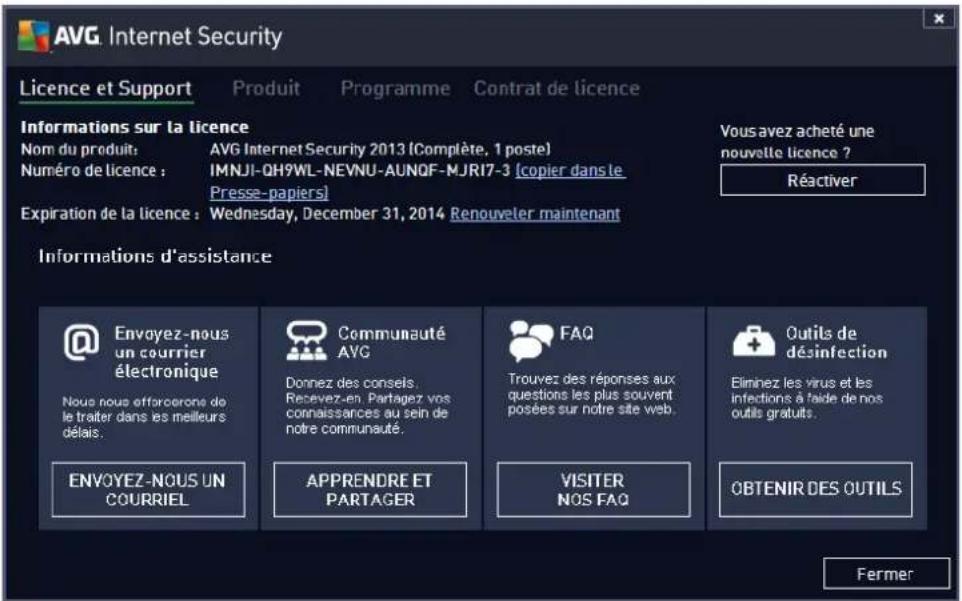
Task: Click the Informations d'assistance heading
Action: click(155, 256)
